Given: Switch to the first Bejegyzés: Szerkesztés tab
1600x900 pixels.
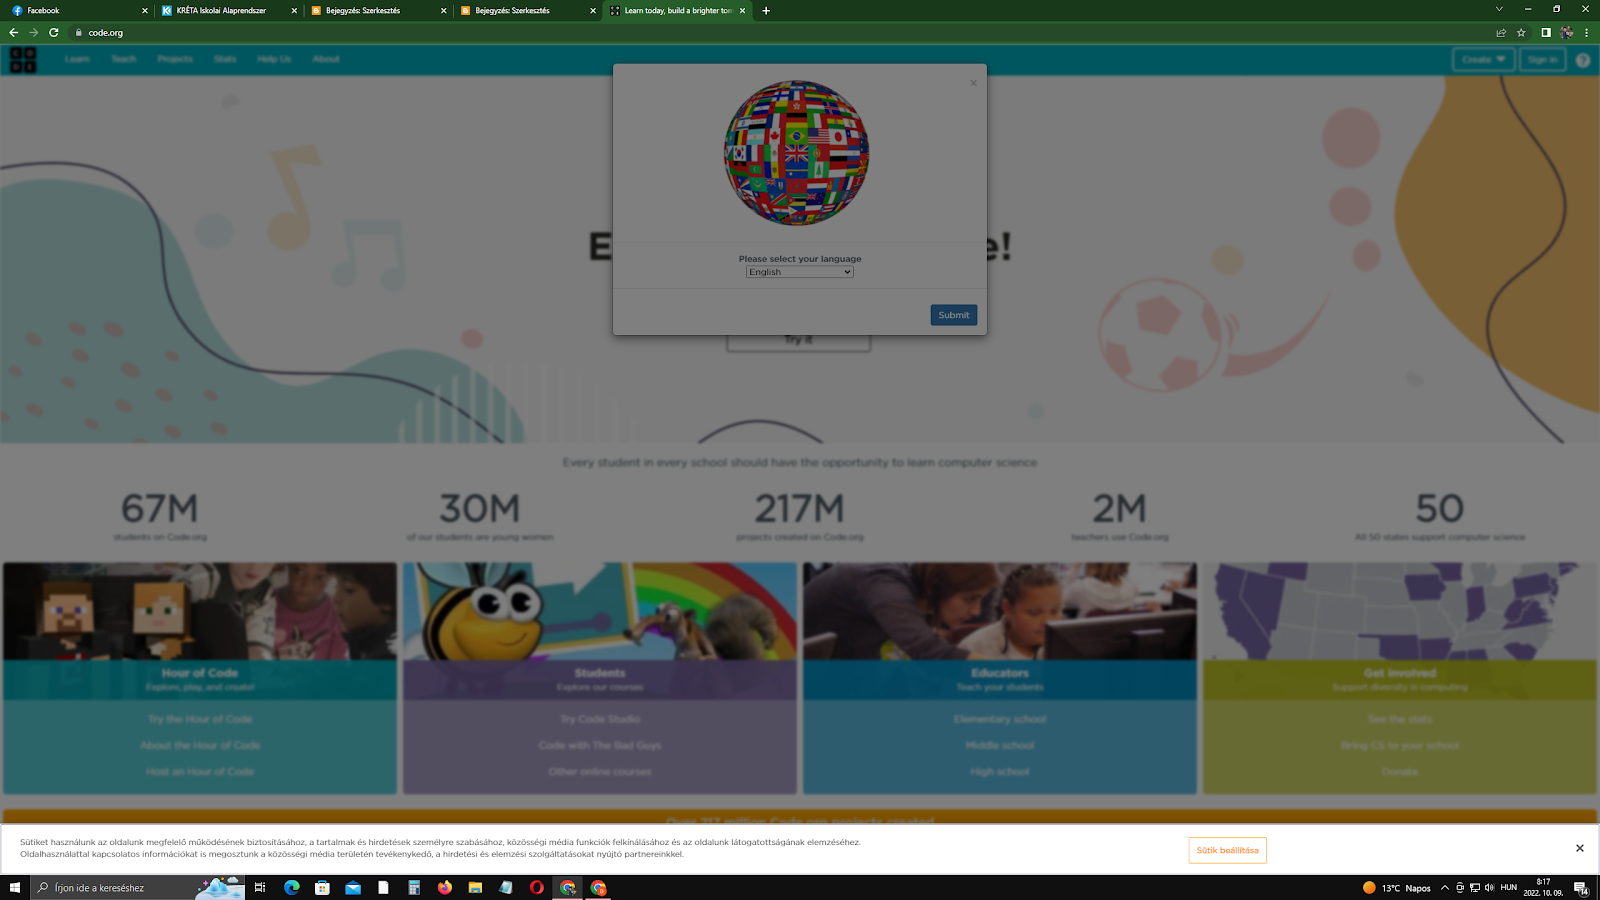Looking at the screenshot, I should point(378,11).
